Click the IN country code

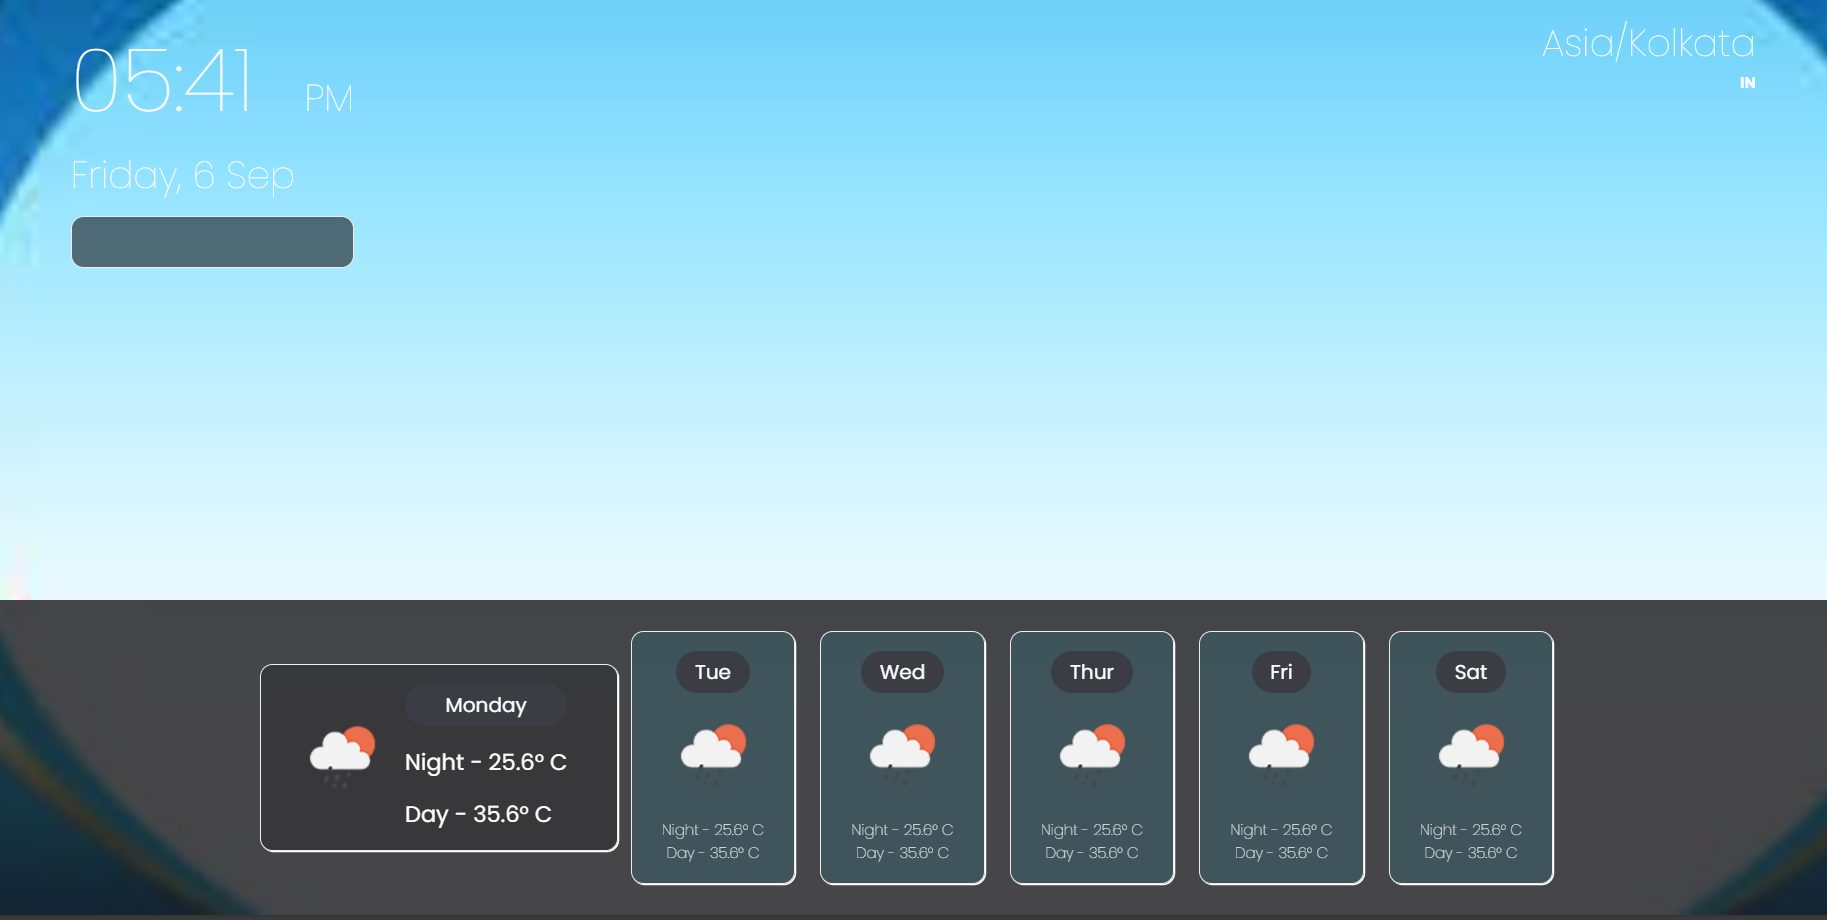pos(1747,83)
